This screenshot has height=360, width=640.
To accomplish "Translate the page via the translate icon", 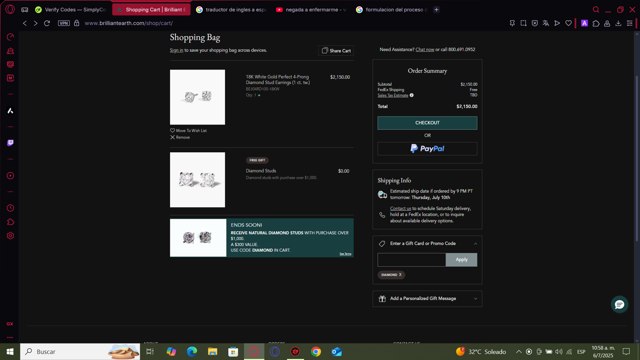I will click(x=546, y=23).
